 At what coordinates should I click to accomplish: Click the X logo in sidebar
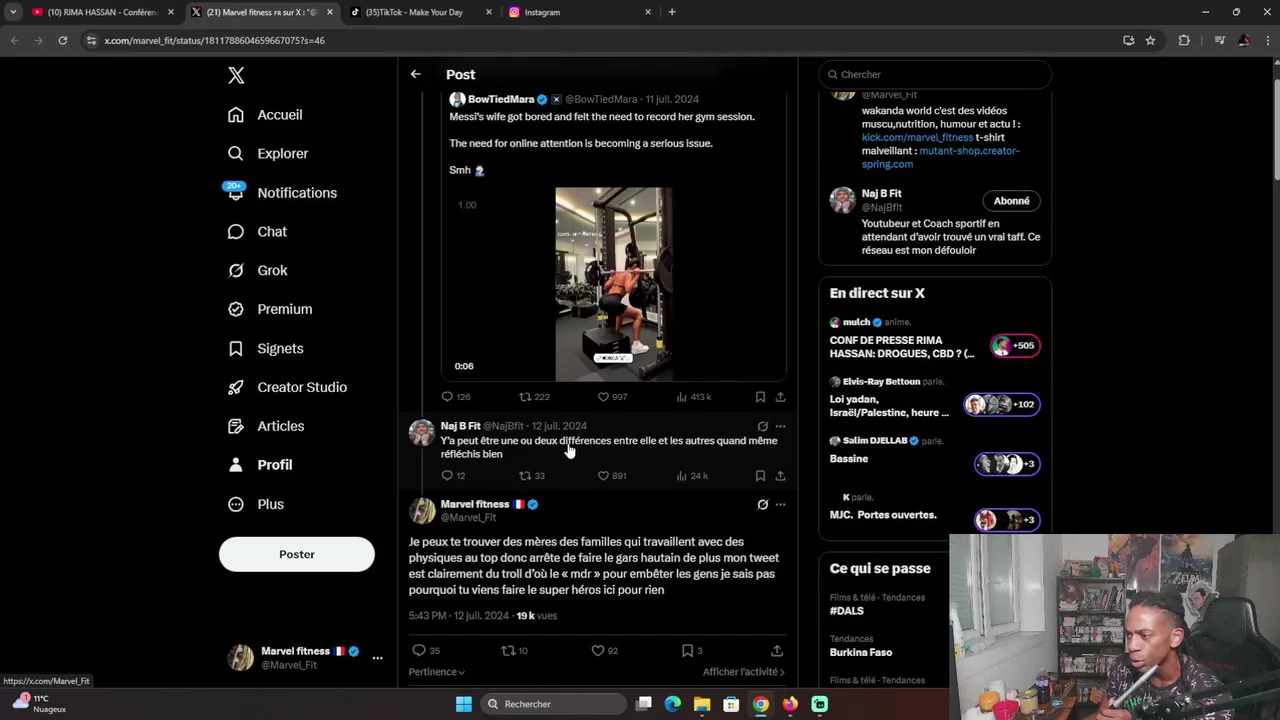[236, 75]
